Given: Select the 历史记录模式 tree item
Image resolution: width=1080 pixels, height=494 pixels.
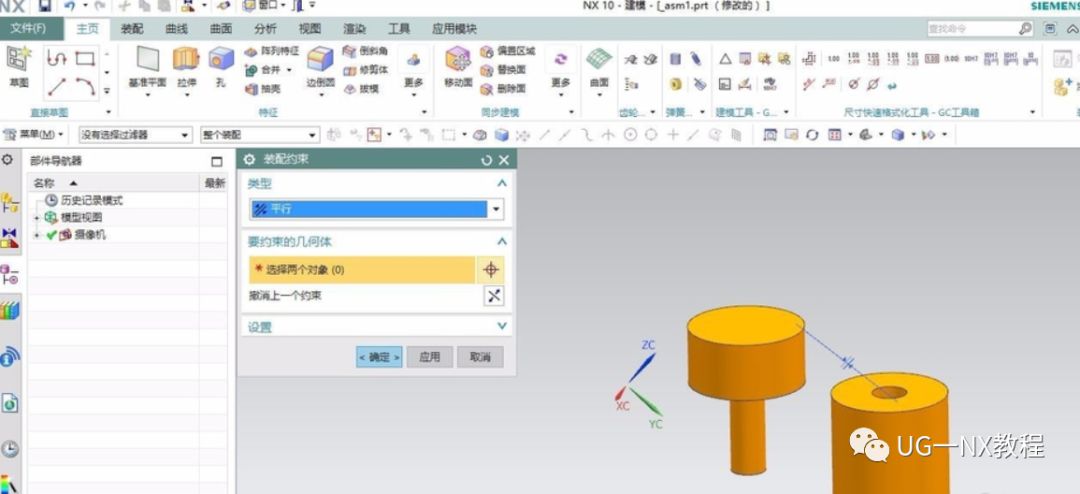Looking at the screenshot, I should (92, 200).
